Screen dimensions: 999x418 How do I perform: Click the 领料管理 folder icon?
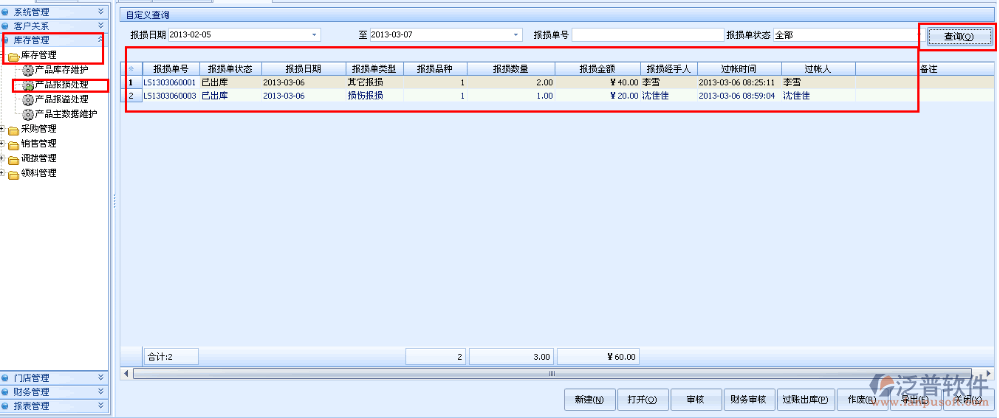(x=13, y=173)
